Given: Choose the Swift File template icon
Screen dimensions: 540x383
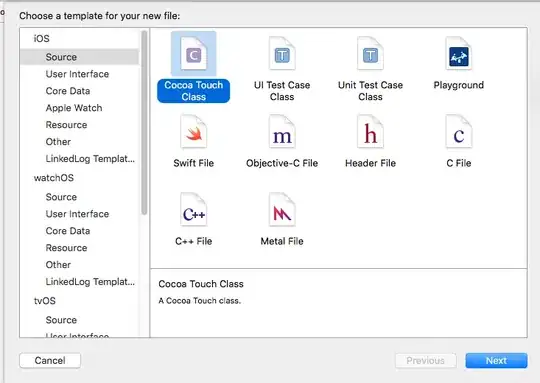Looking at the screenshot, I should click(194, 132).
